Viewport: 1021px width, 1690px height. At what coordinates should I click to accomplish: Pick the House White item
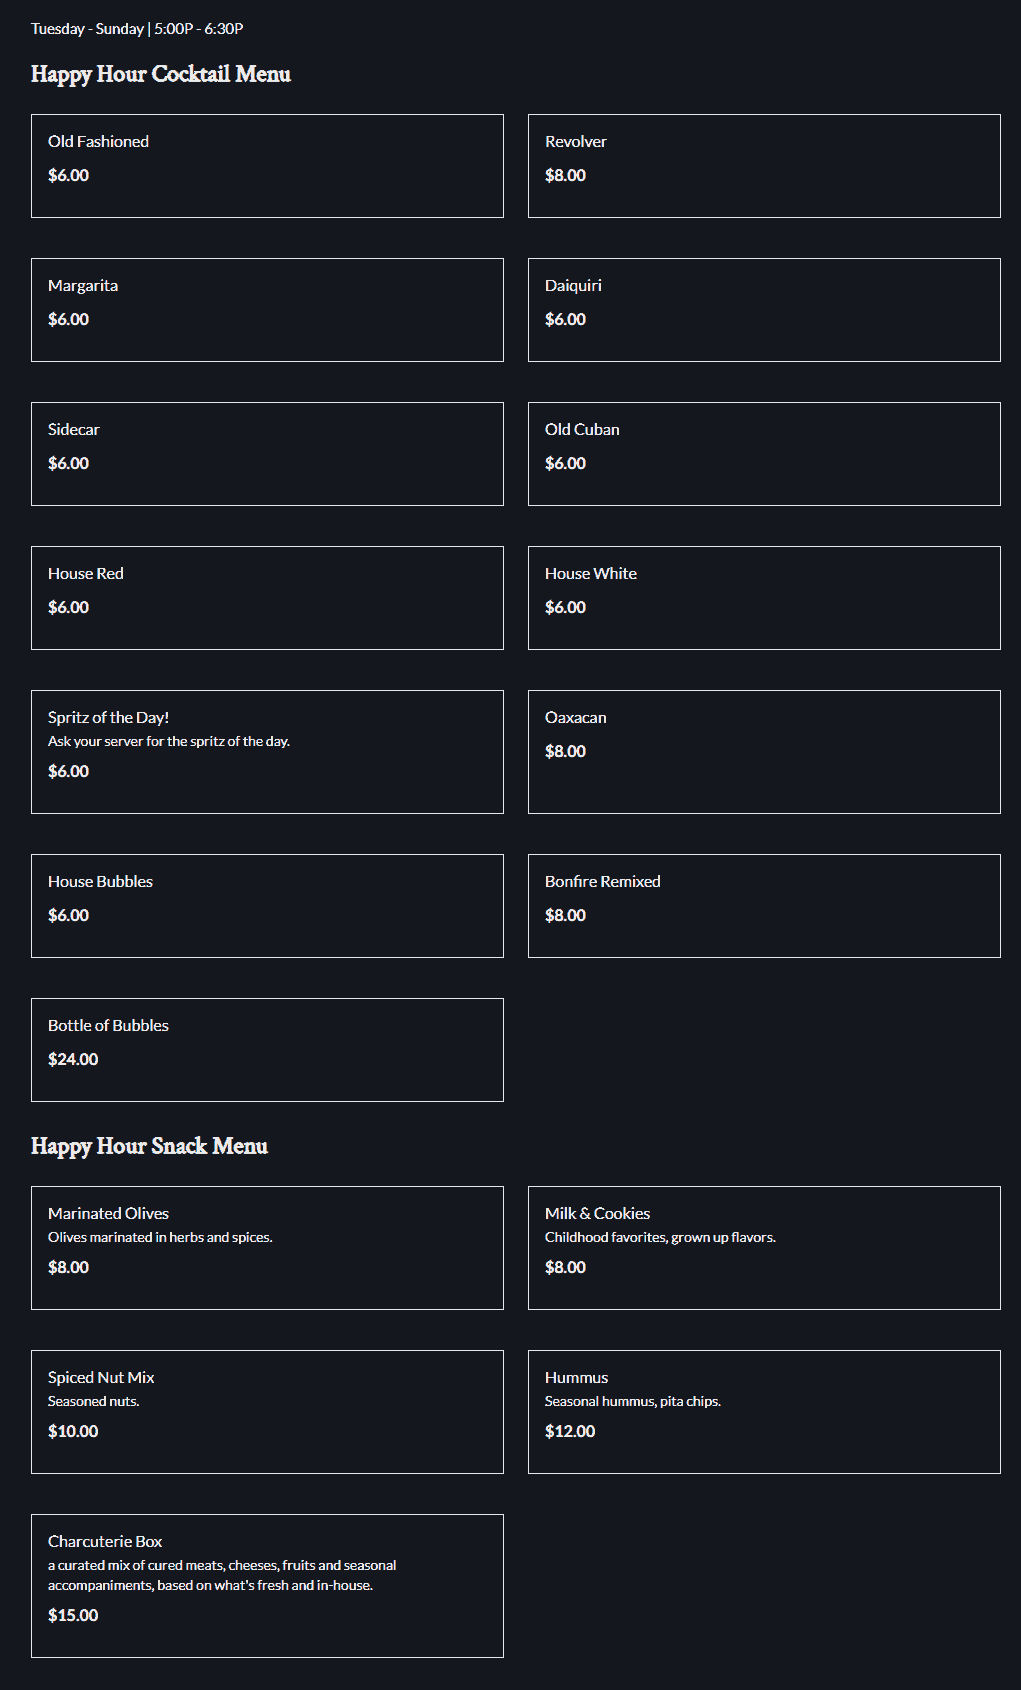coord(764,598)
